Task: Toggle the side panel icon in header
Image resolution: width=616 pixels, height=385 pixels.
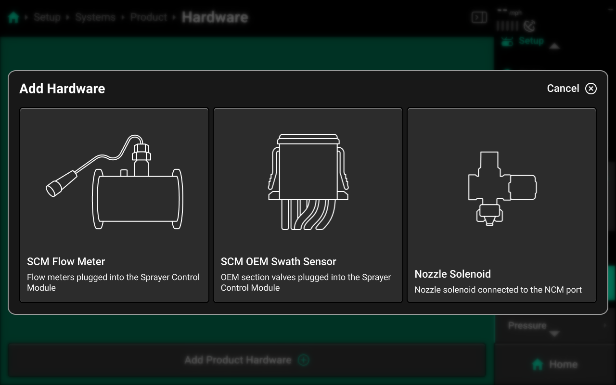Action: pyautogui.click(x=479, y=17)
